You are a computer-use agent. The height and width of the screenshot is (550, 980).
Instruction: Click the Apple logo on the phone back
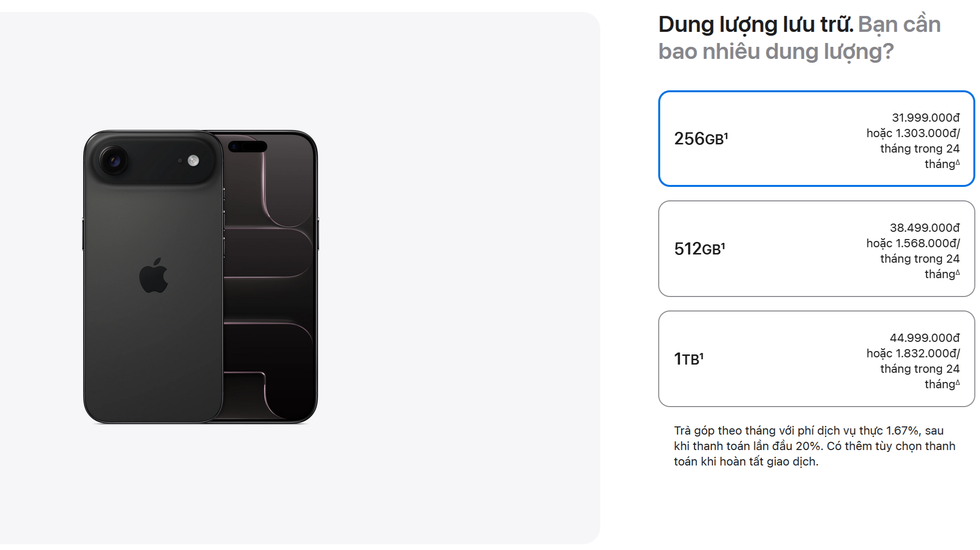click(153, 276)
